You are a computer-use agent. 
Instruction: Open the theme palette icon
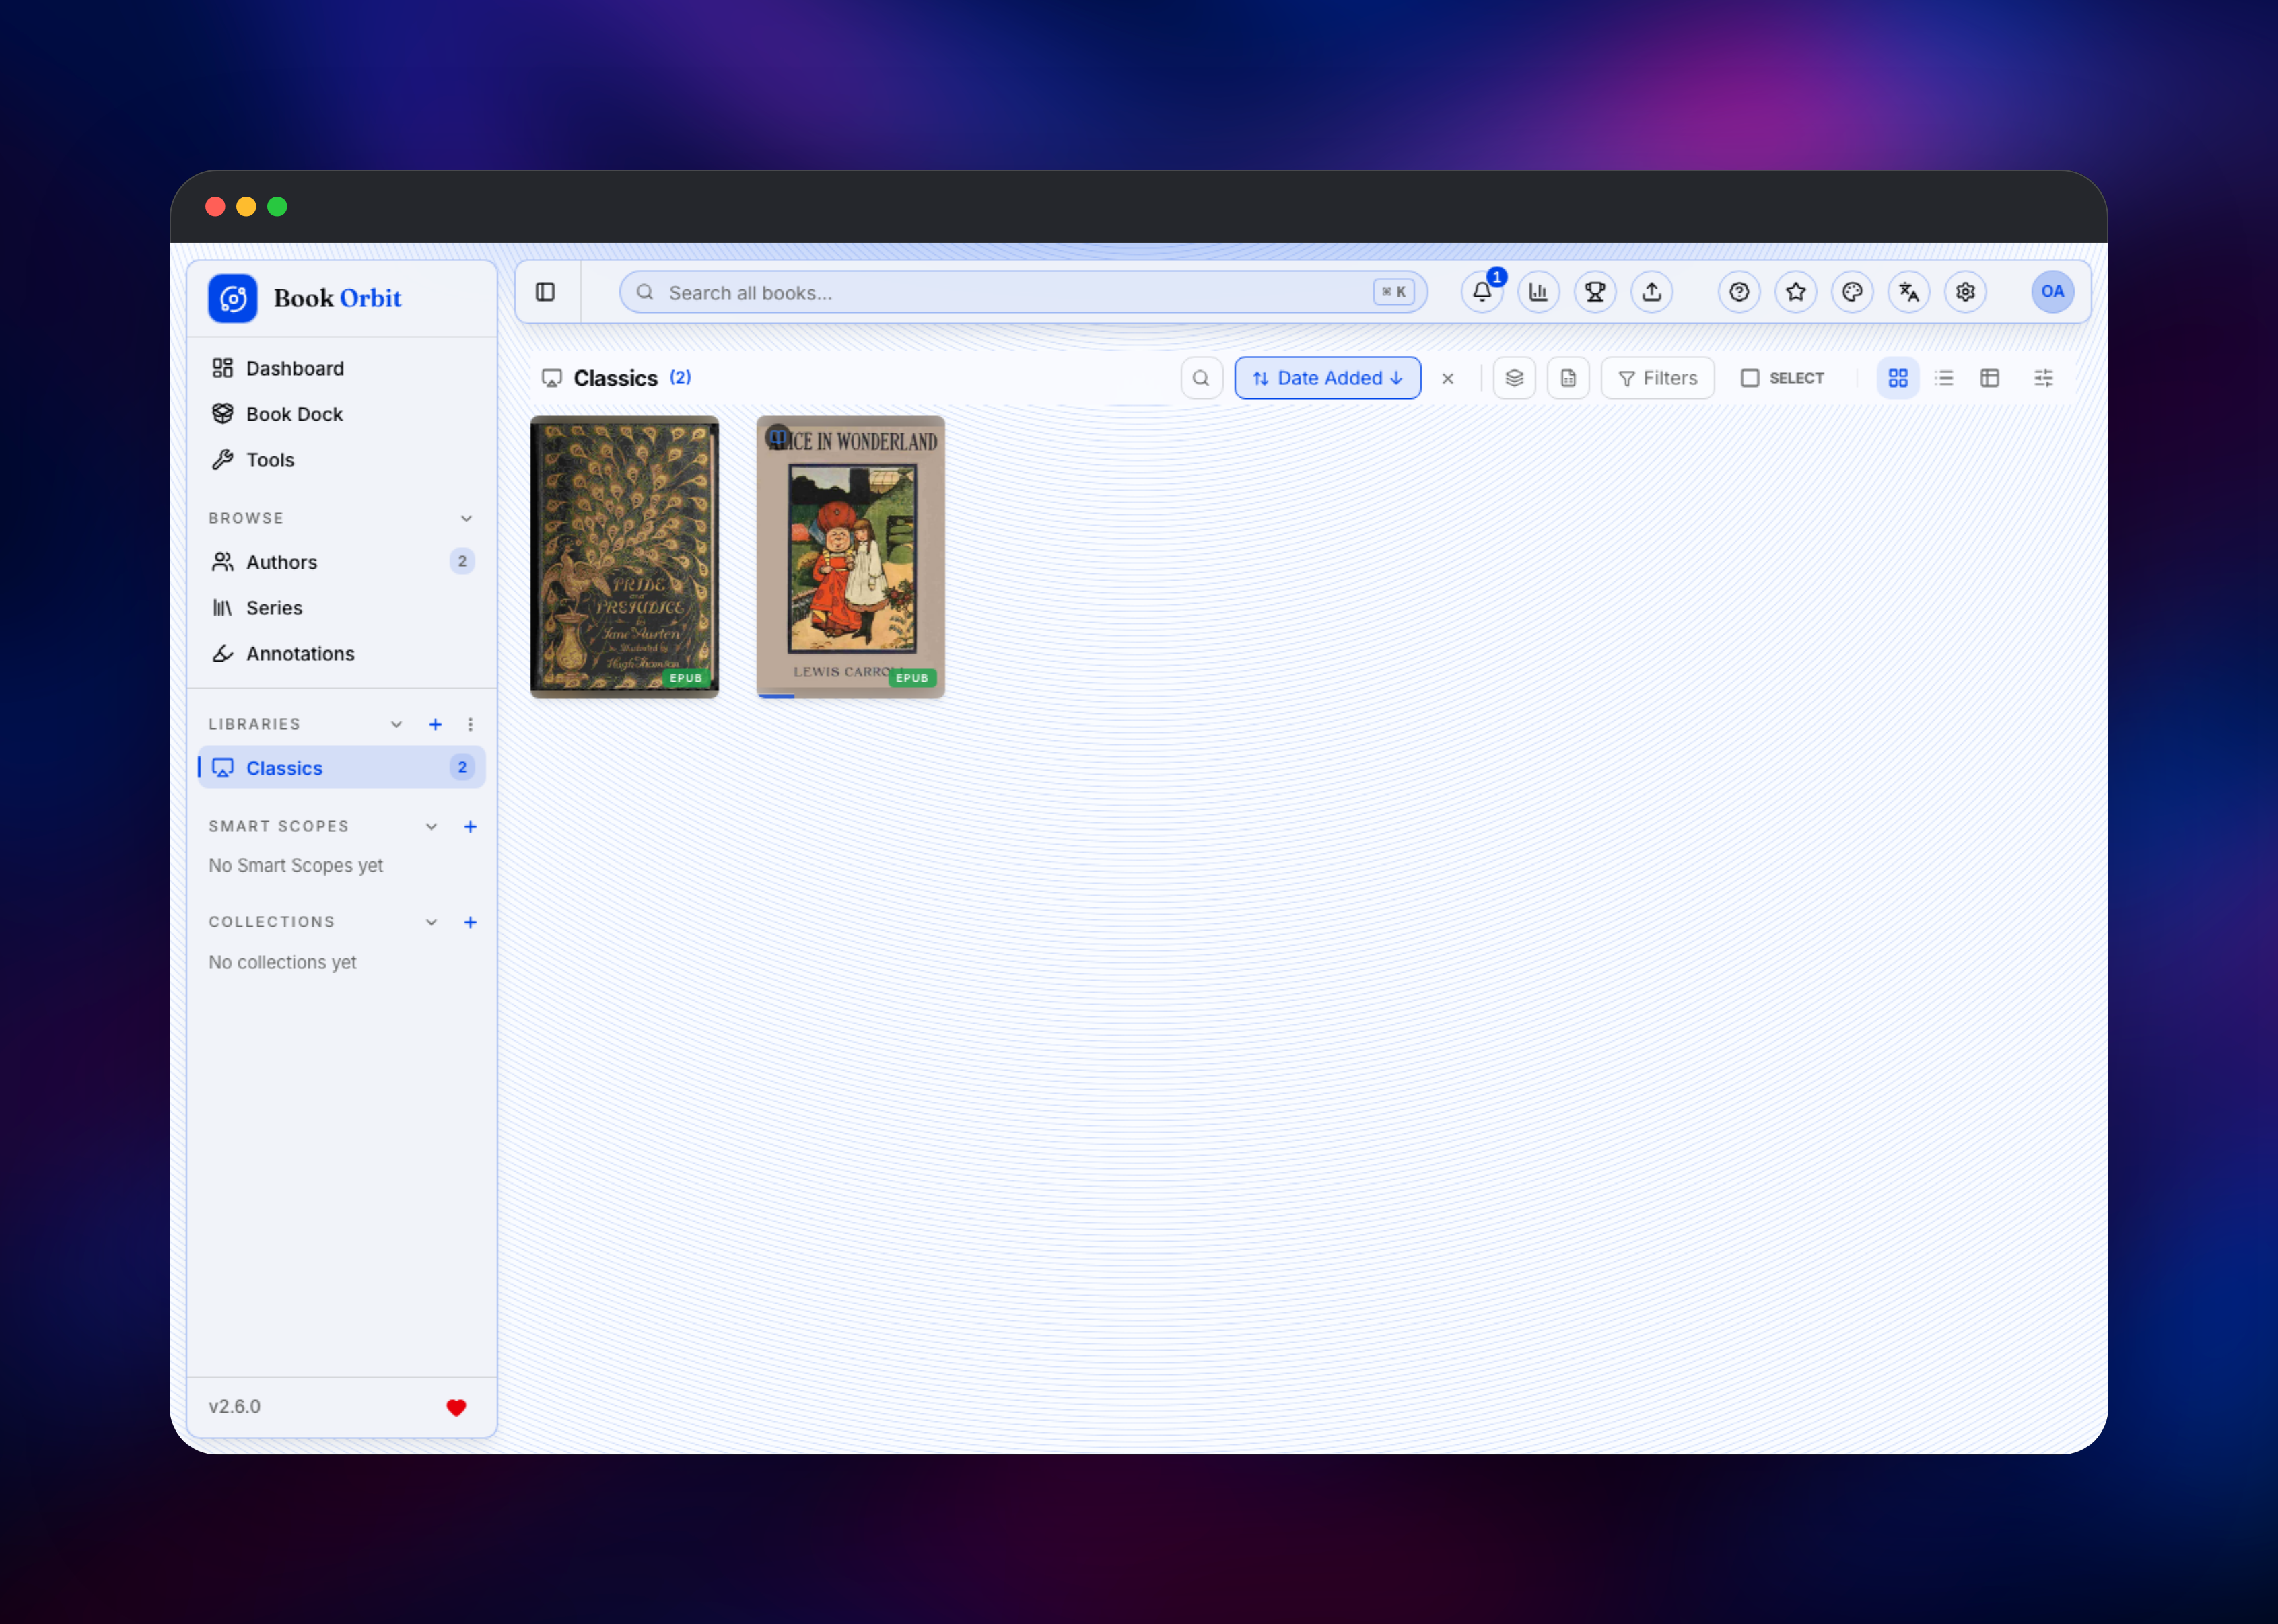1852,292
